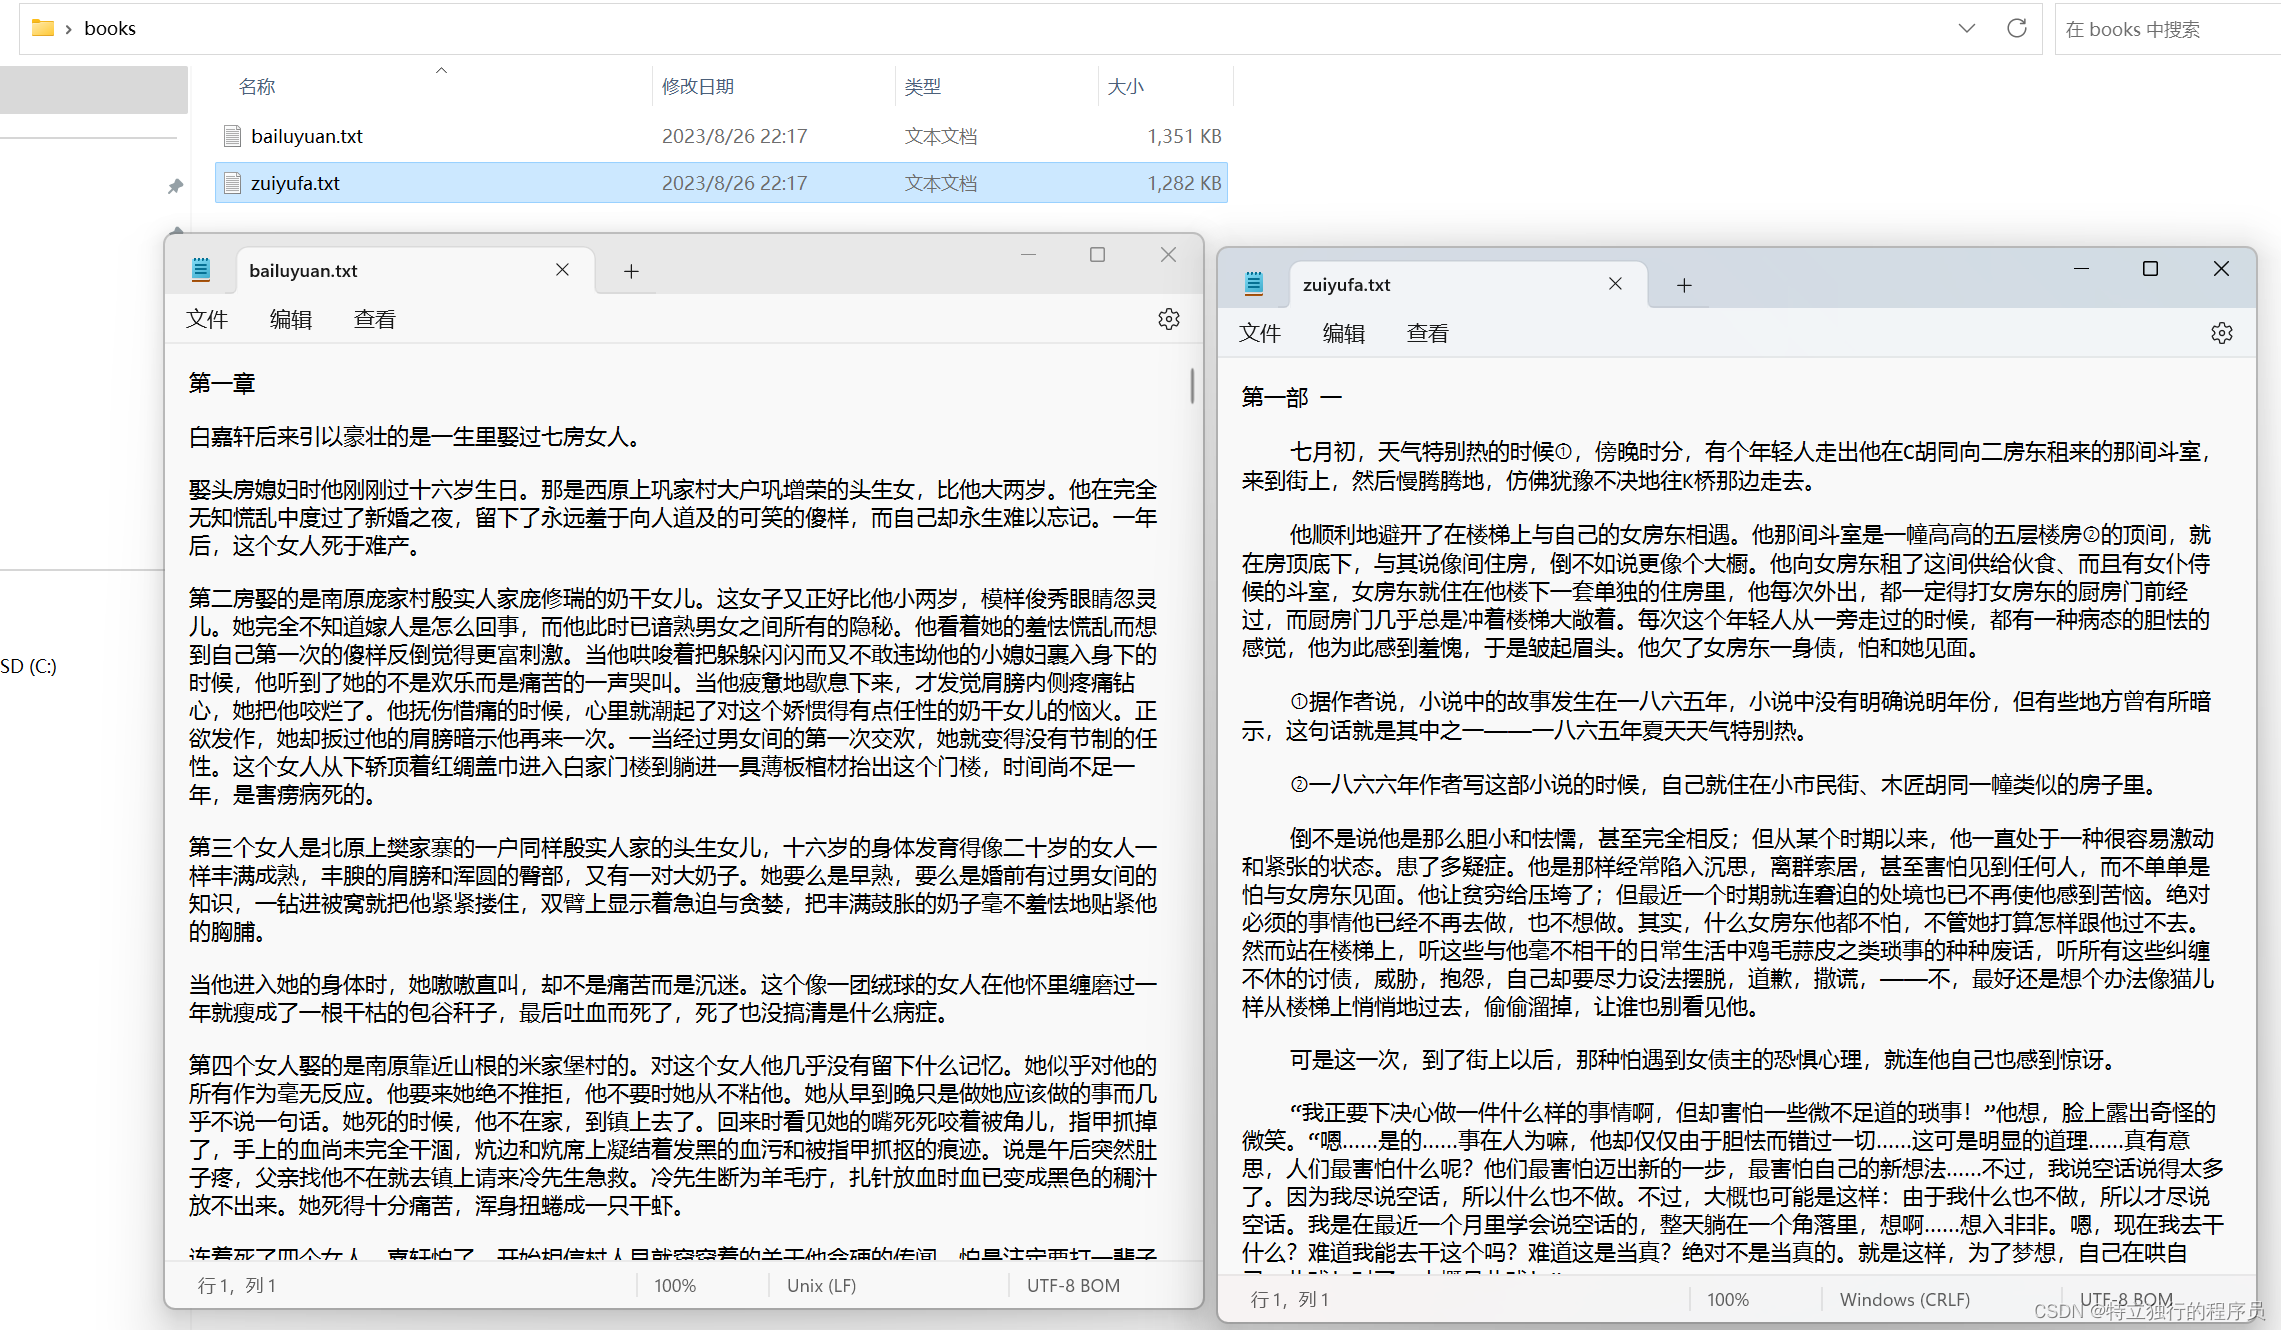This screenshot has width=2281, height=1330.
Task: Sort files by the 名称 column header
Action: tap(257, 87)
